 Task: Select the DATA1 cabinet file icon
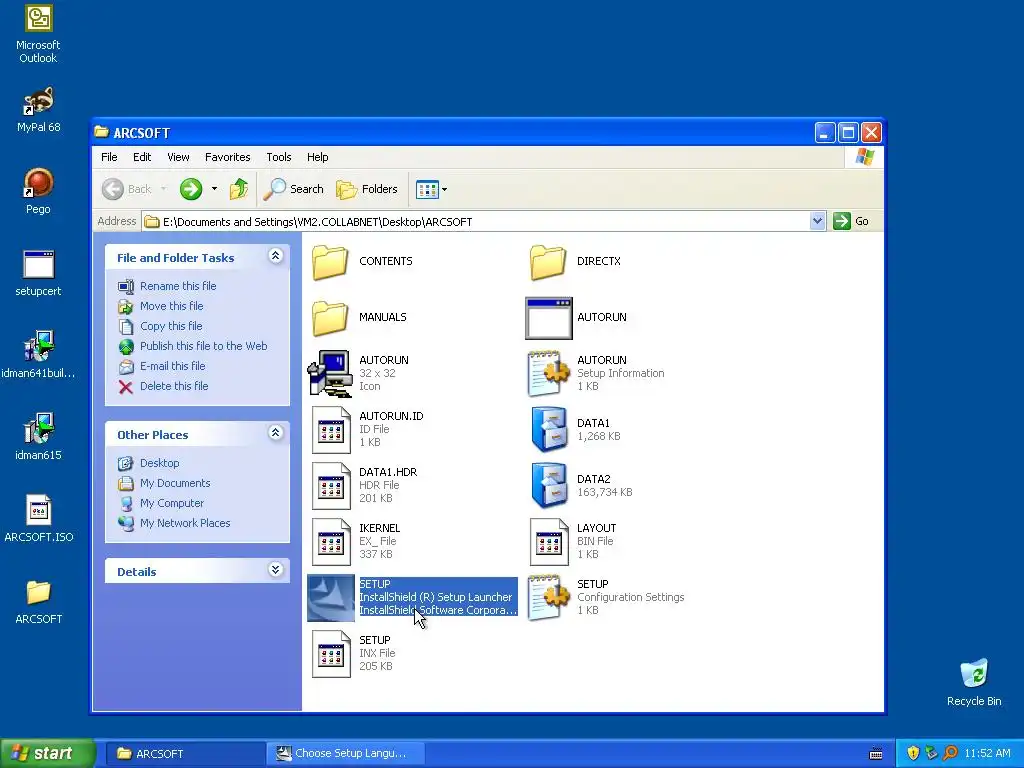(549, 430)
